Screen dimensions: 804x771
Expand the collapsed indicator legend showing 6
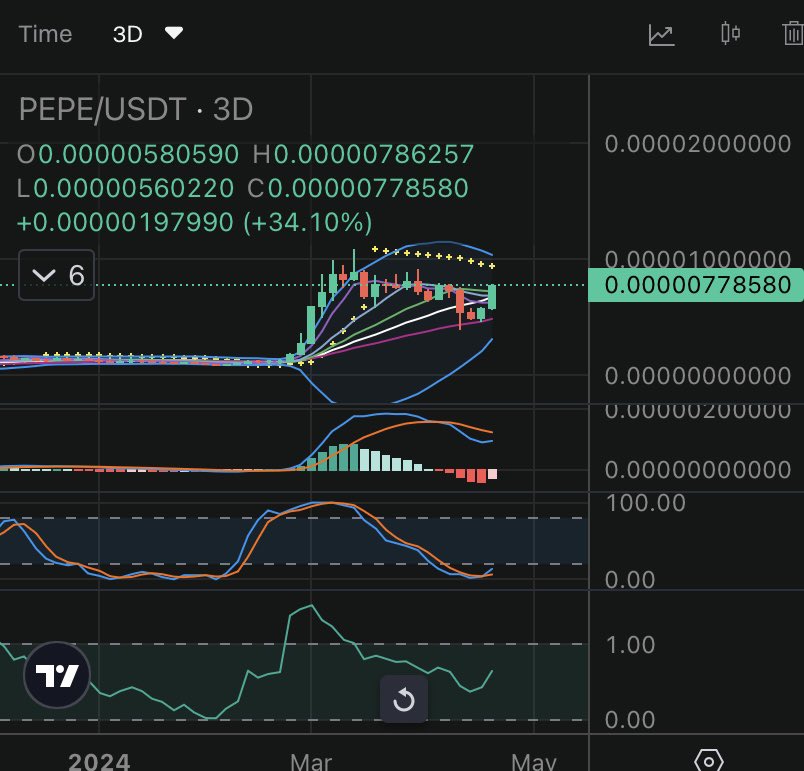56,275
